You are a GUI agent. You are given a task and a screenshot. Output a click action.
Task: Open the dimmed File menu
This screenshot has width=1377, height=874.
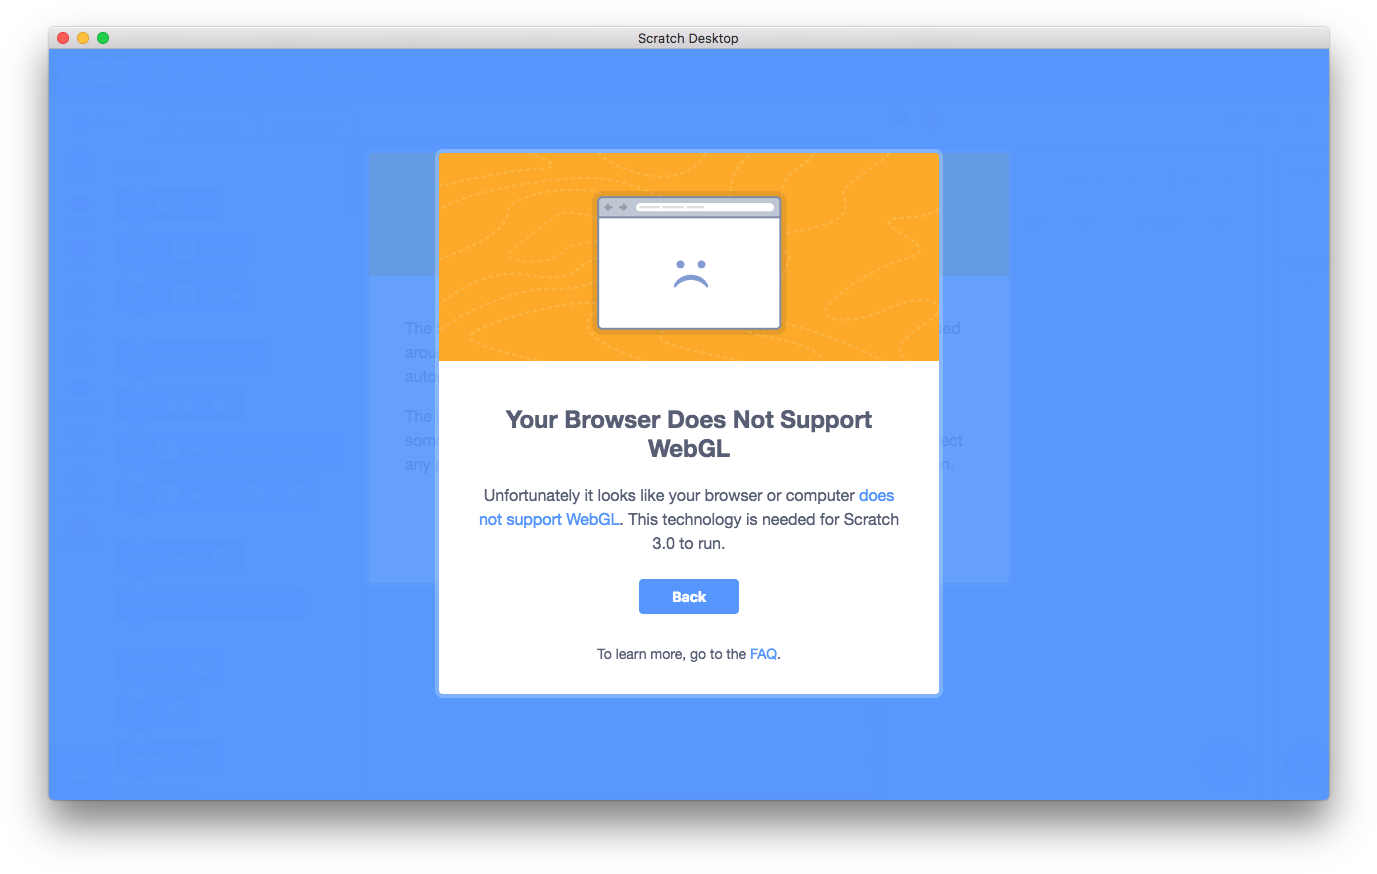coord(210,73)
